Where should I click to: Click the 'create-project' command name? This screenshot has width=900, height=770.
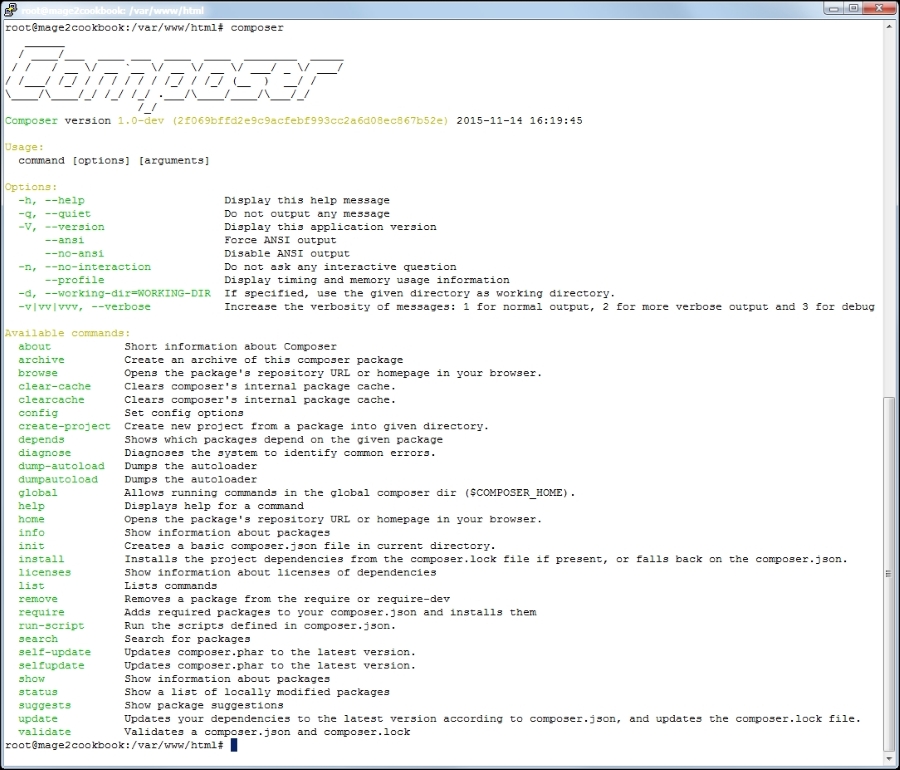pos(64,426)
